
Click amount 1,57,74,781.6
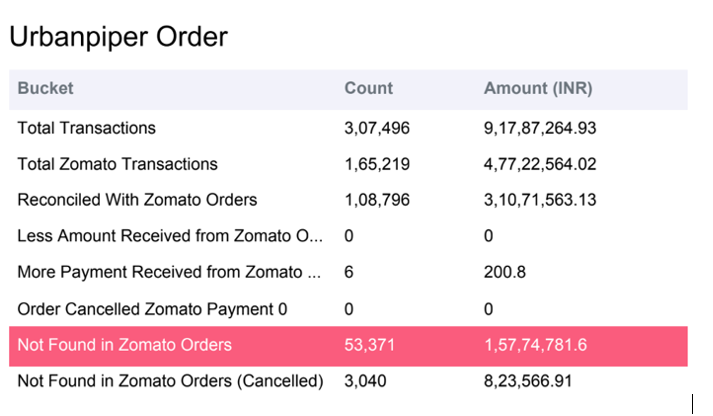click(x=535, y=346)
